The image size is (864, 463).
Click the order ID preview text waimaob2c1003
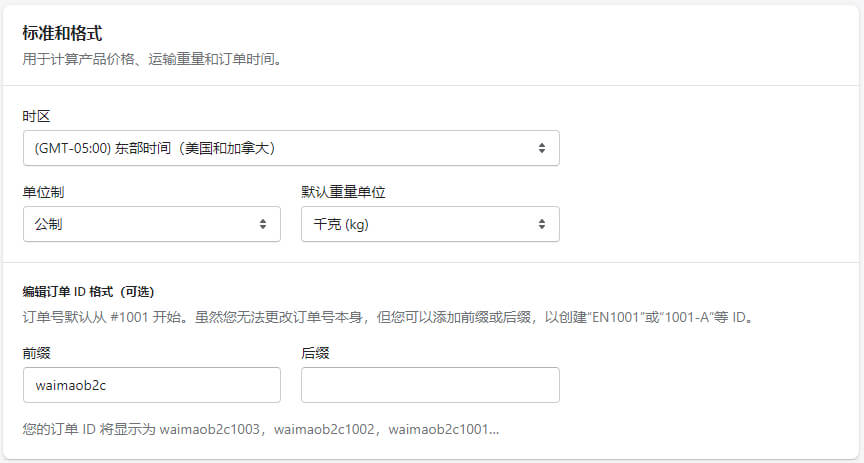pos(209,429)
